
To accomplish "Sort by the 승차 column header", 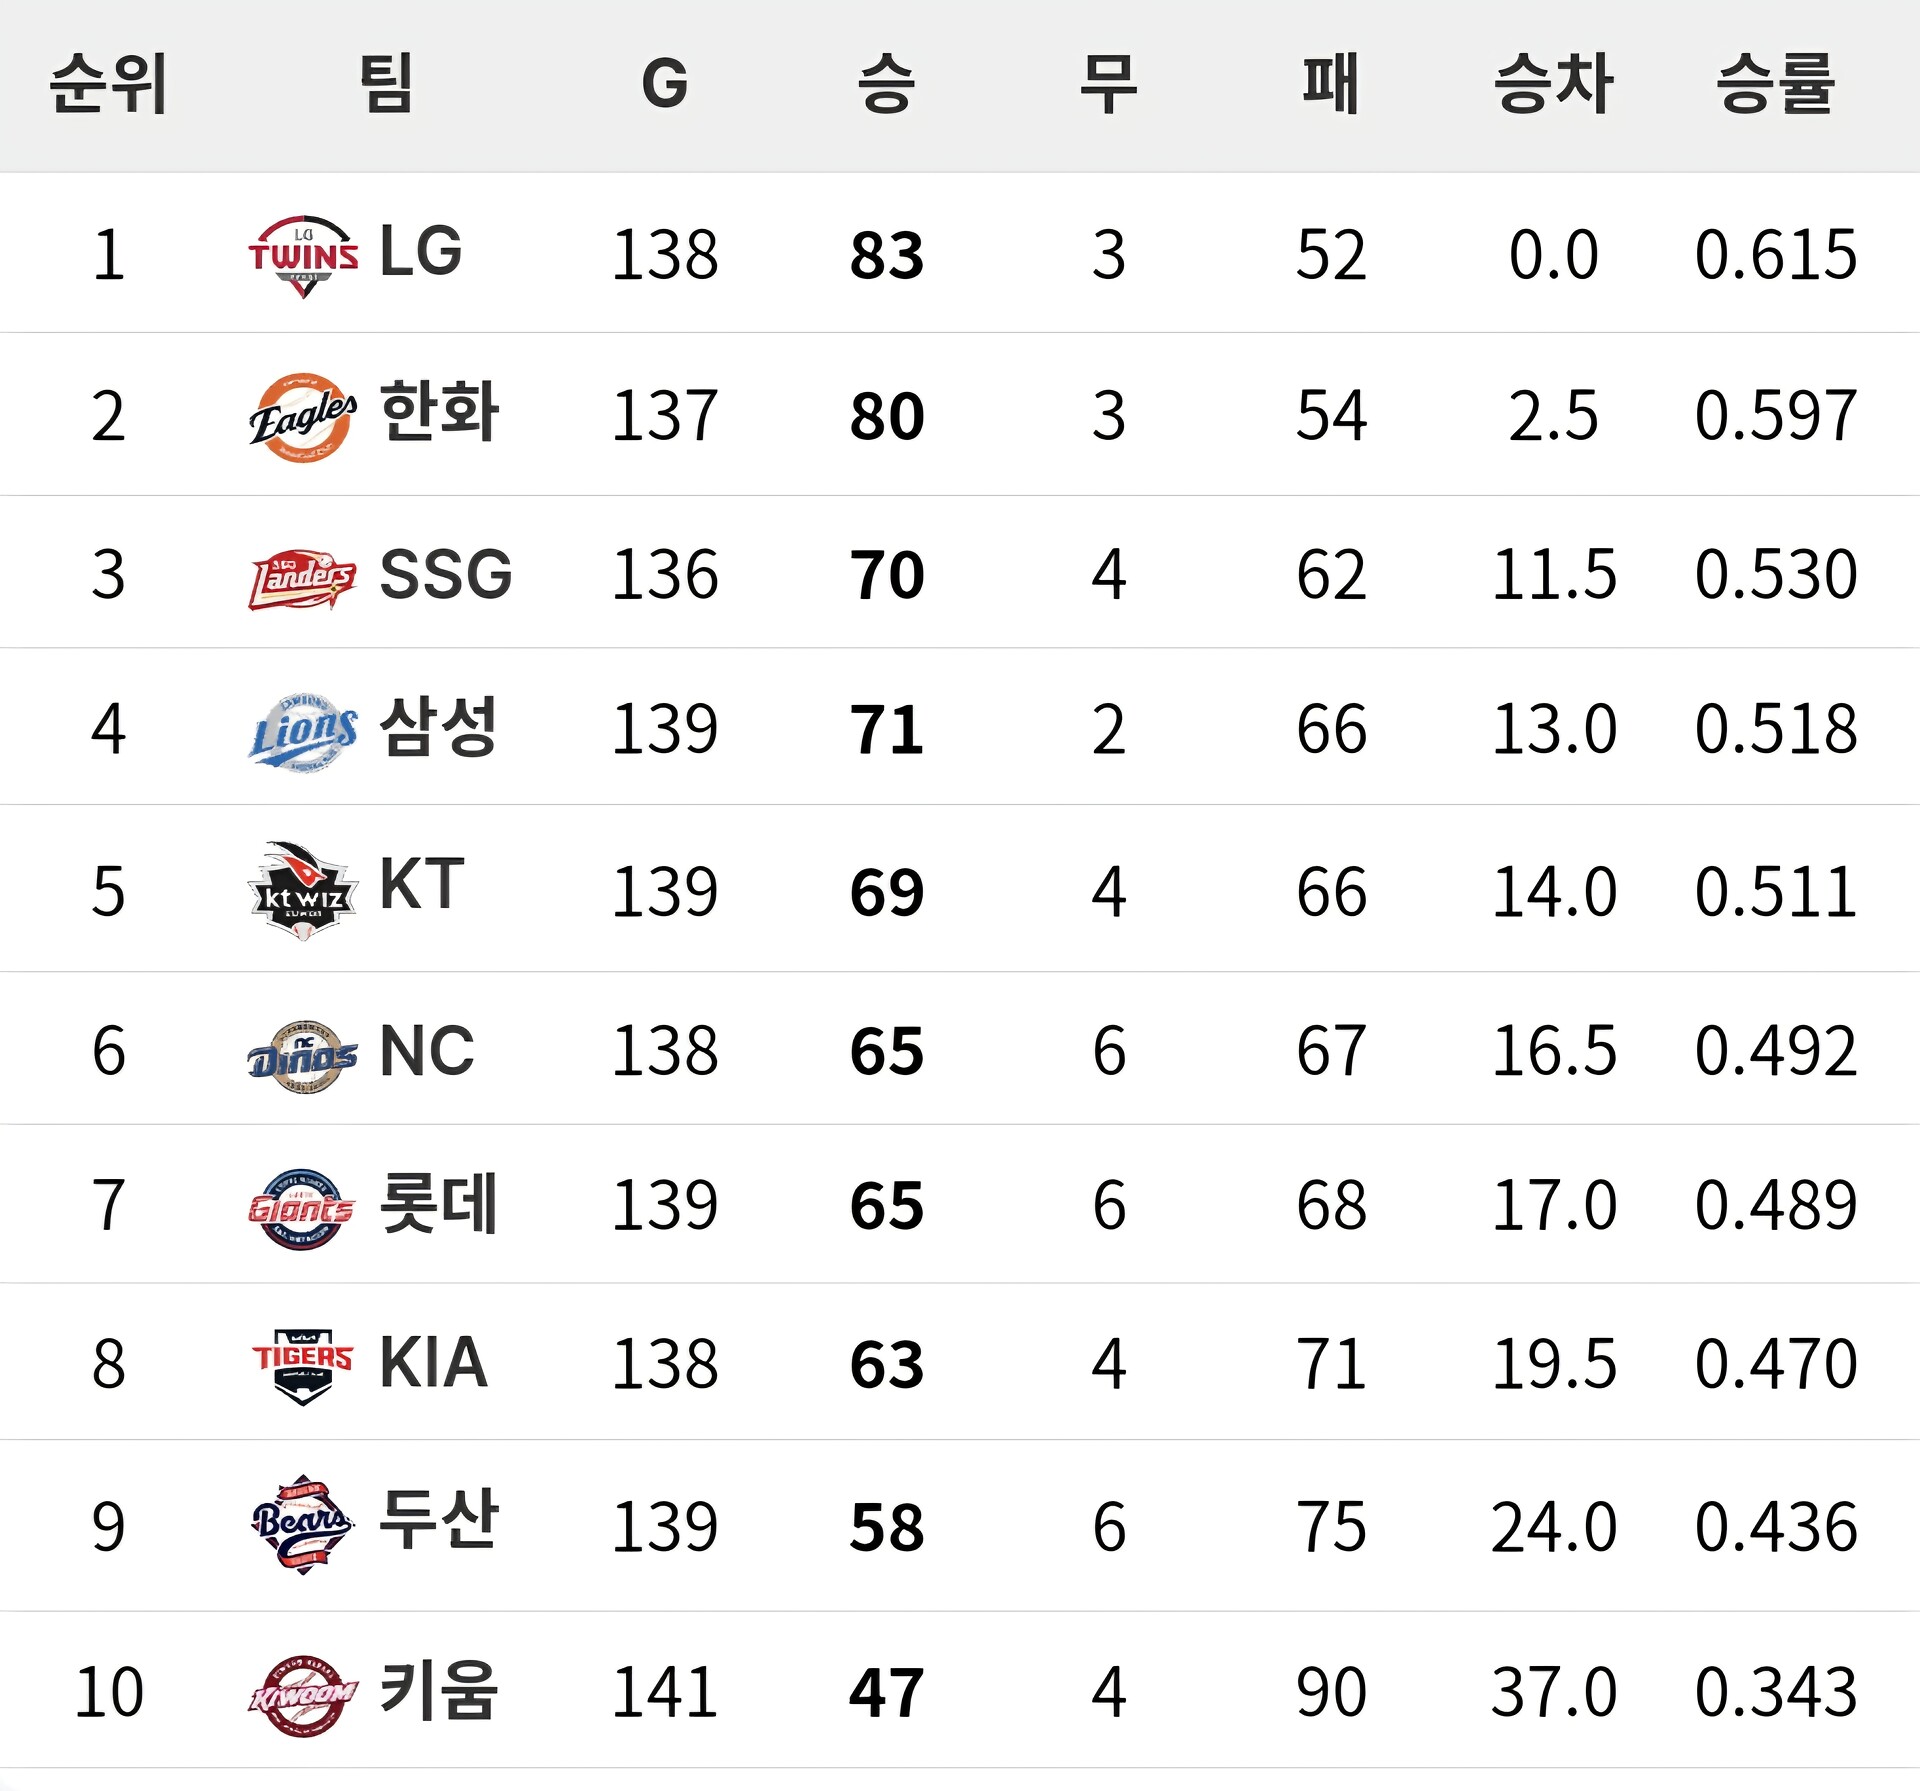I will tap(1553, 84).
